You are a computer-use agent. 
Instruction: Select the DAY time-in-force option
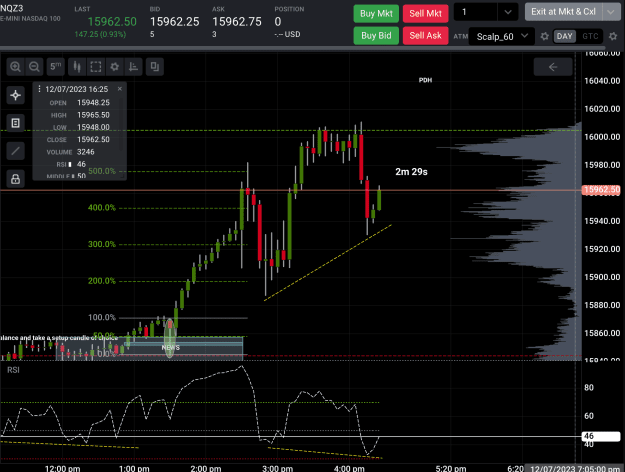coord(564,36)
